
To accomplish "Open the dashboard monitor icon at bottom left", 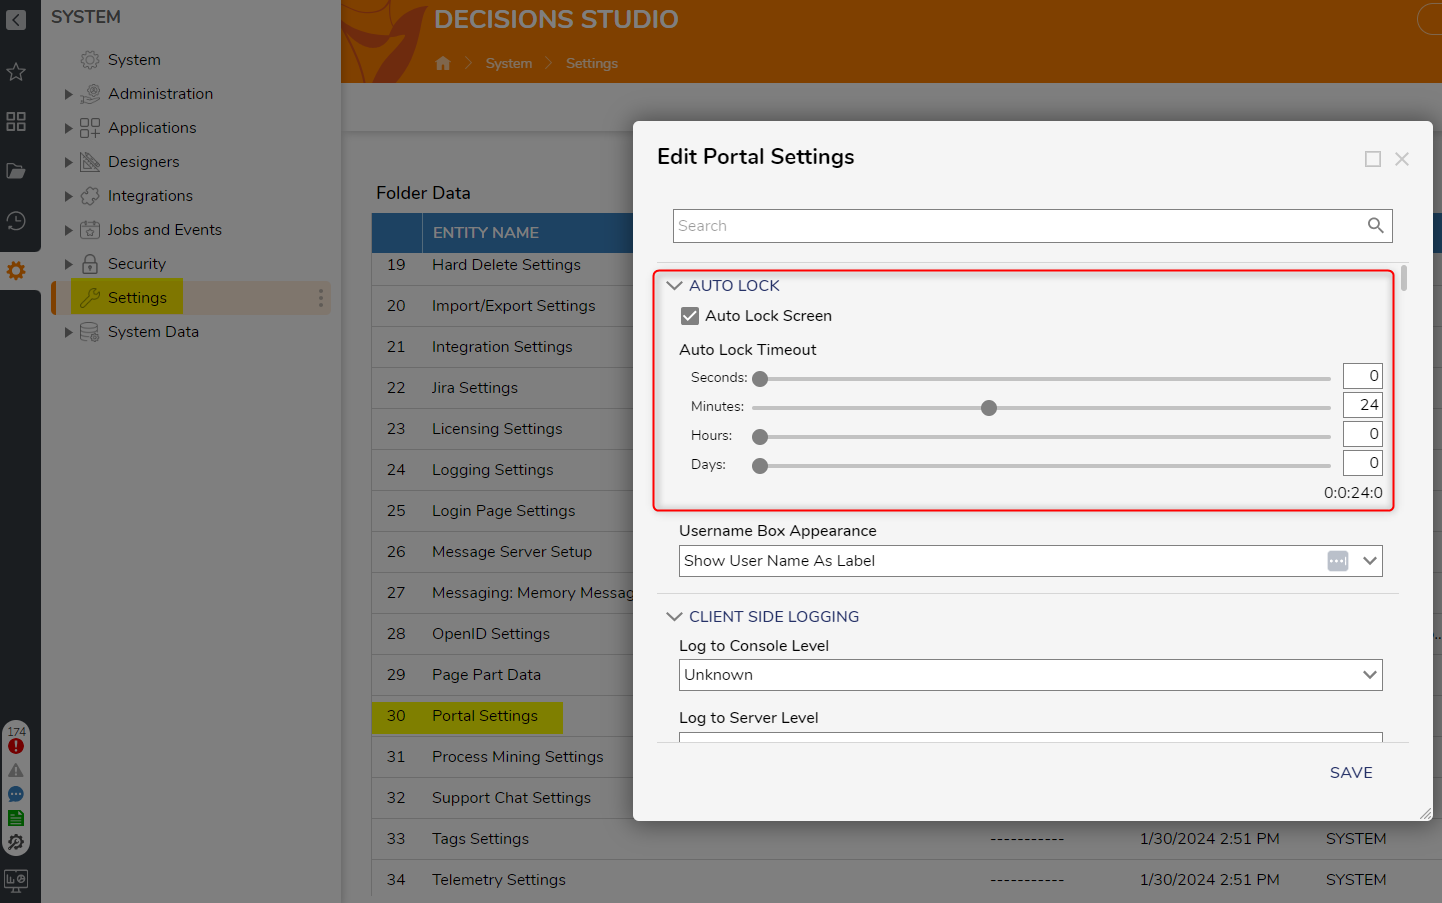I will click(16, 880).
